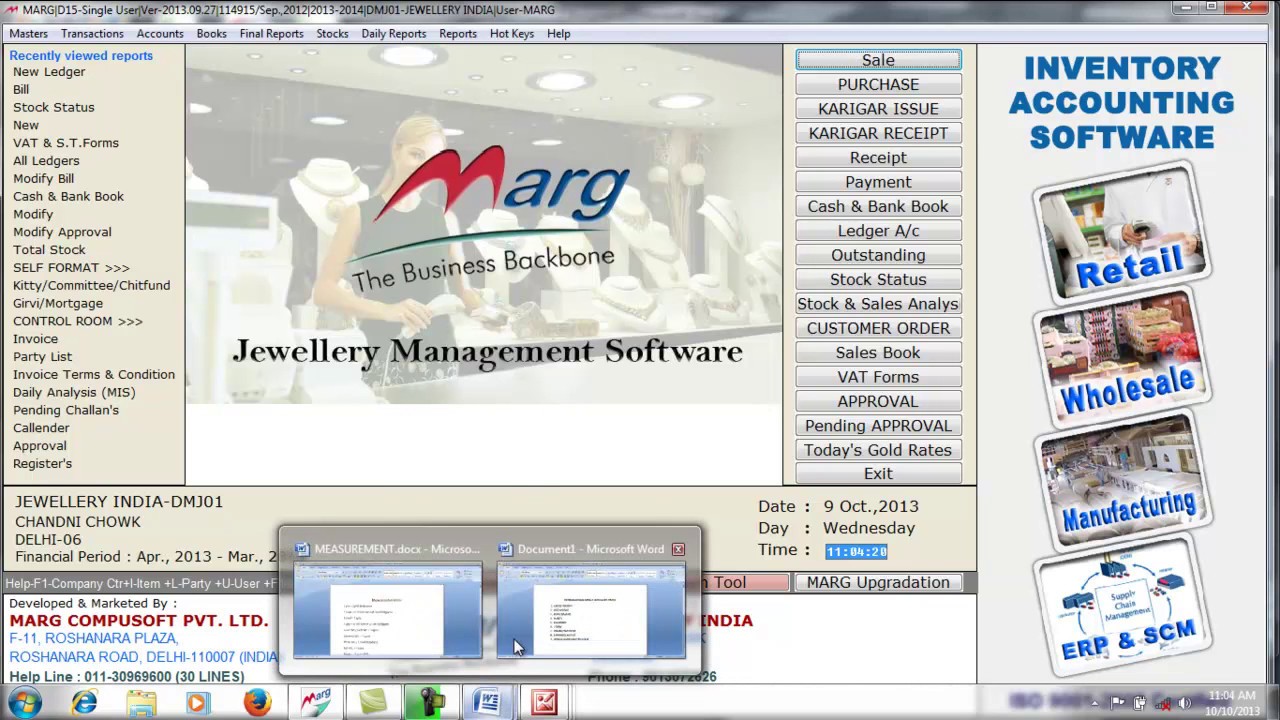Viewport: 1280px width, 720px height.
Task: Click the Microsoft Word taskbar icon
Action: pos(487,703)
